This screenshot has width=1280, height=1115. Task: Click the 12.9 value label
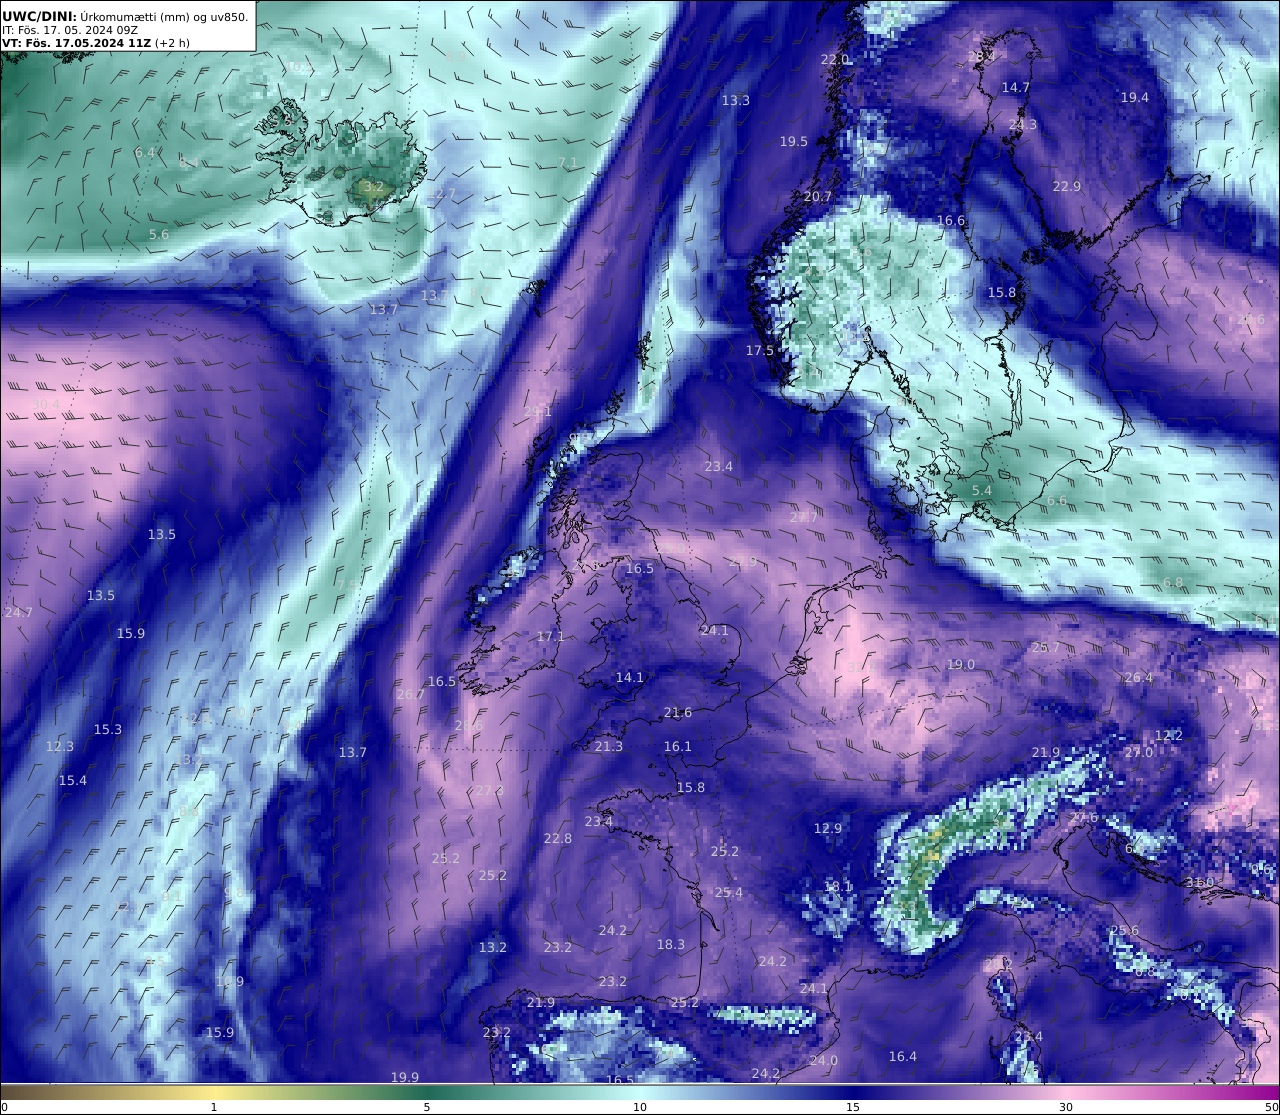[x=828, y=829]
